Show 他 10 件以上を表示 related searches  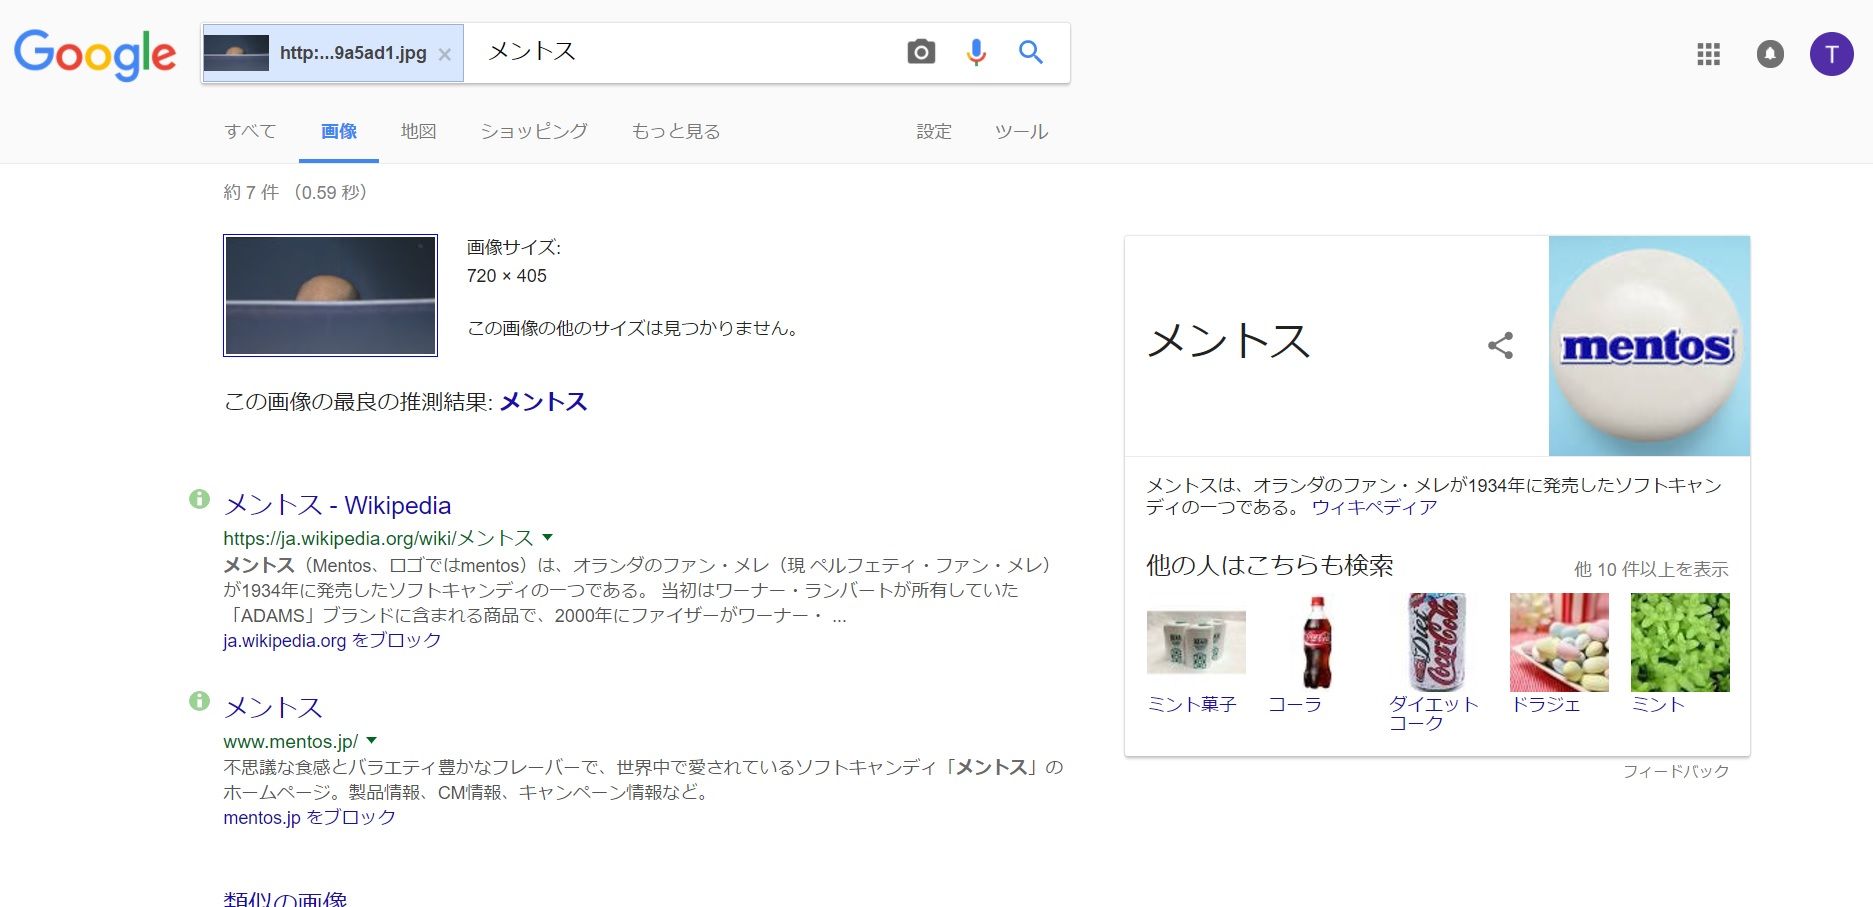(x=1651, y=569)
